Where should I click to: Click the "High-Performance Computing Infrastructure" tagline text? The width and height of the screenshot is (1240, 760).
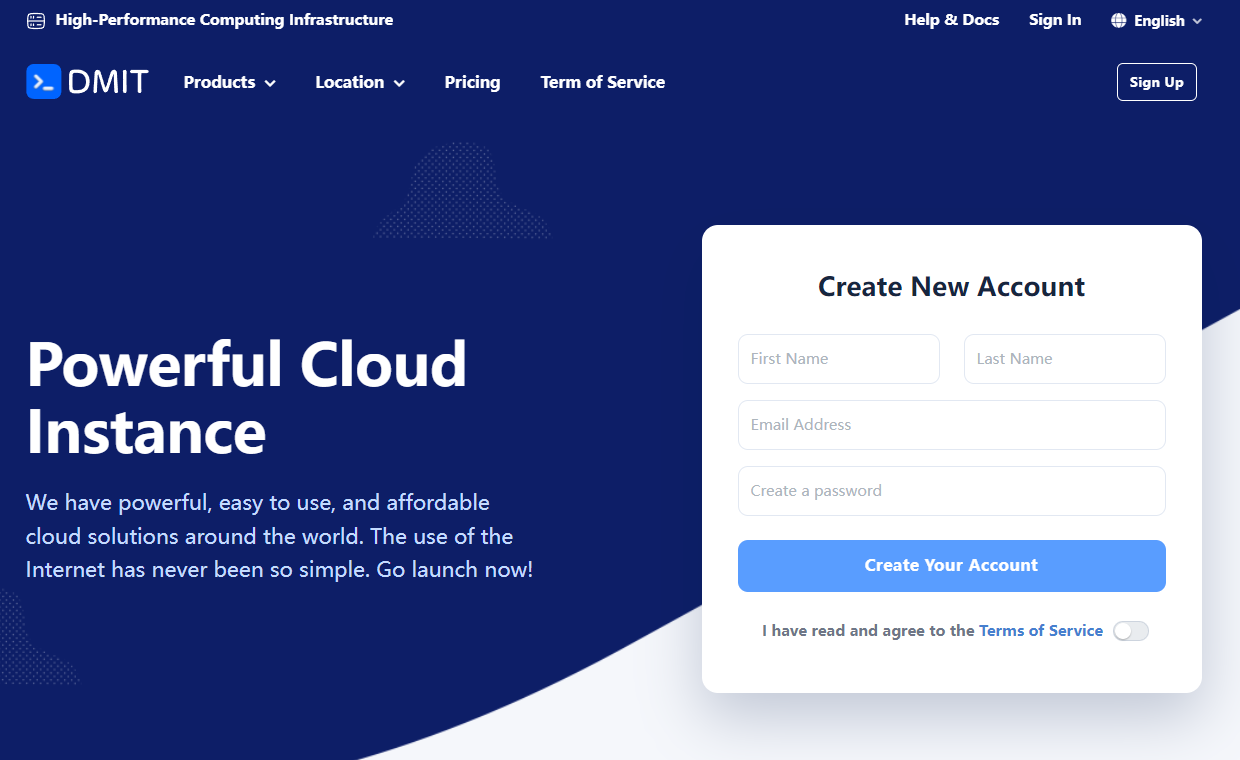(224, 20)
